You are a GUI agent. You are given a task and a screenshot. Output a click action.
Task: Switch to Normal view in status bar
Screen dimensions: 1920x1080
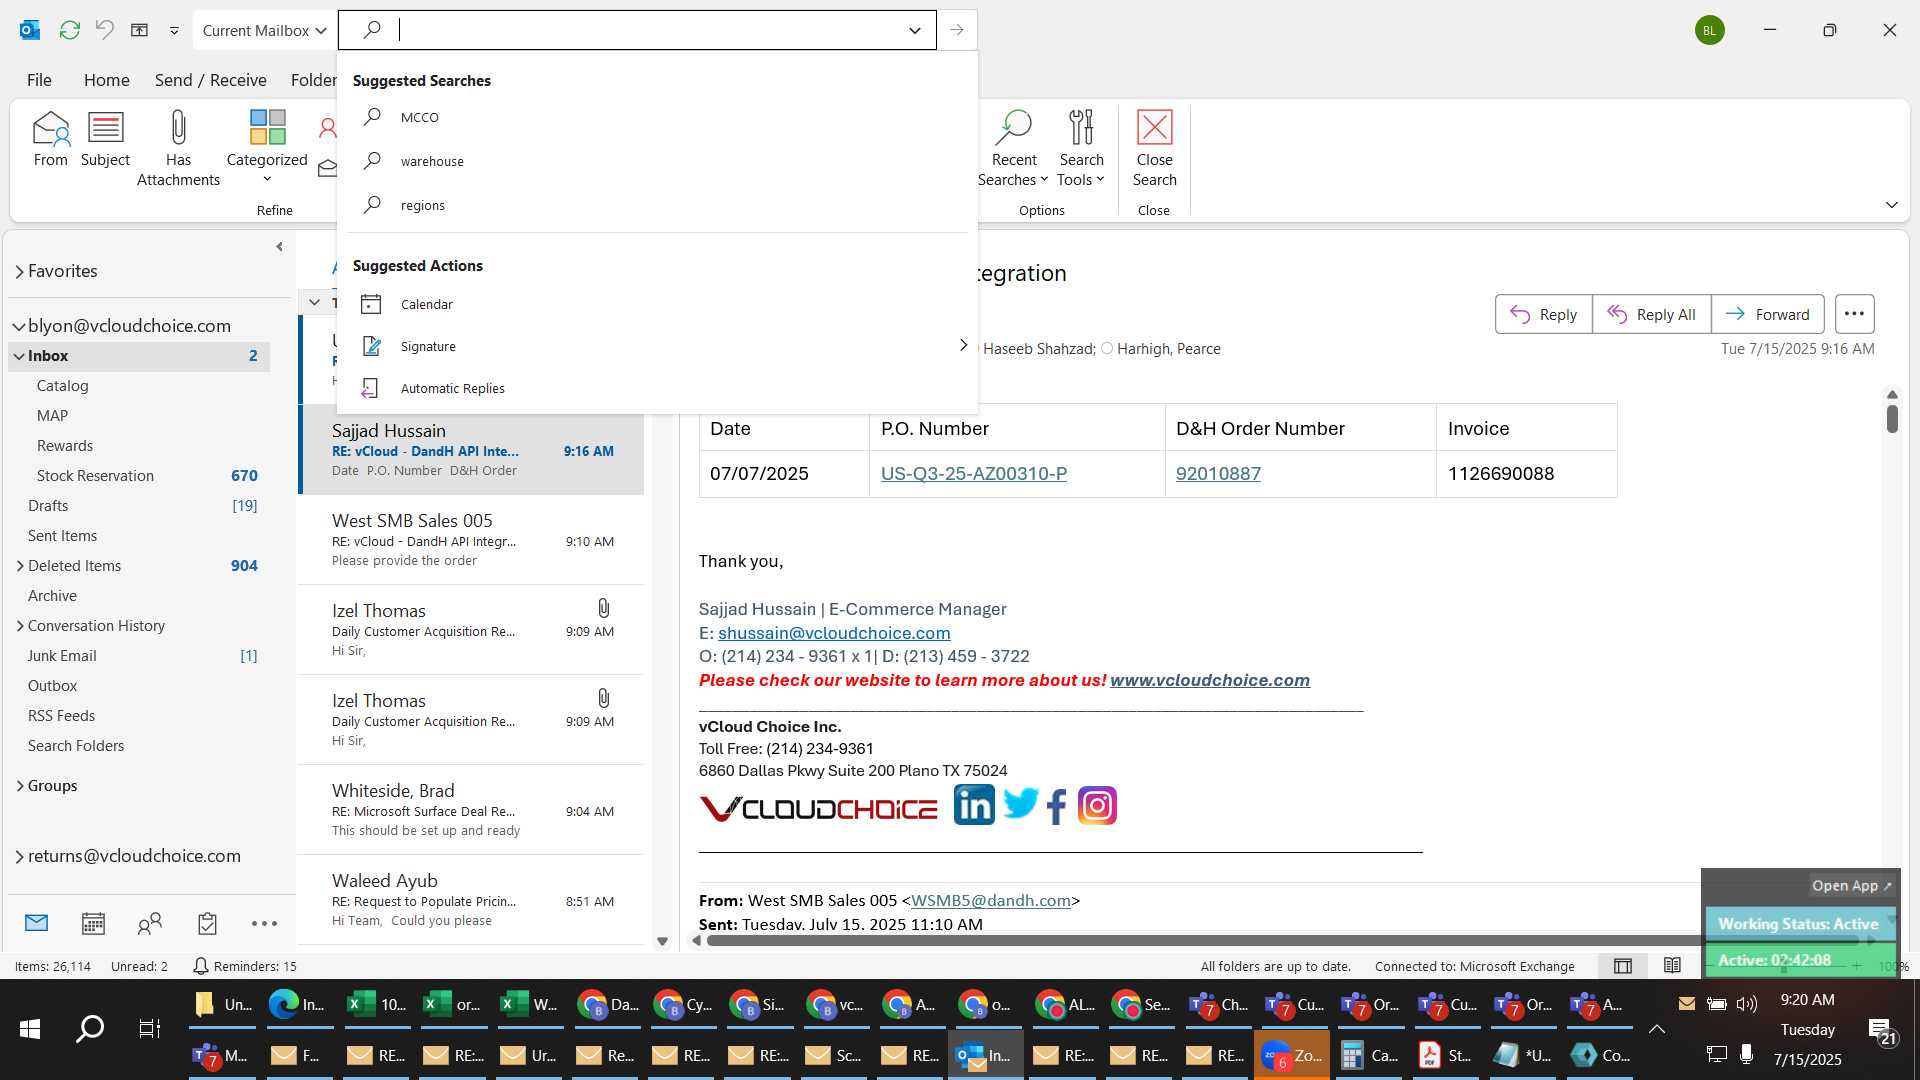pos(1623,966)
